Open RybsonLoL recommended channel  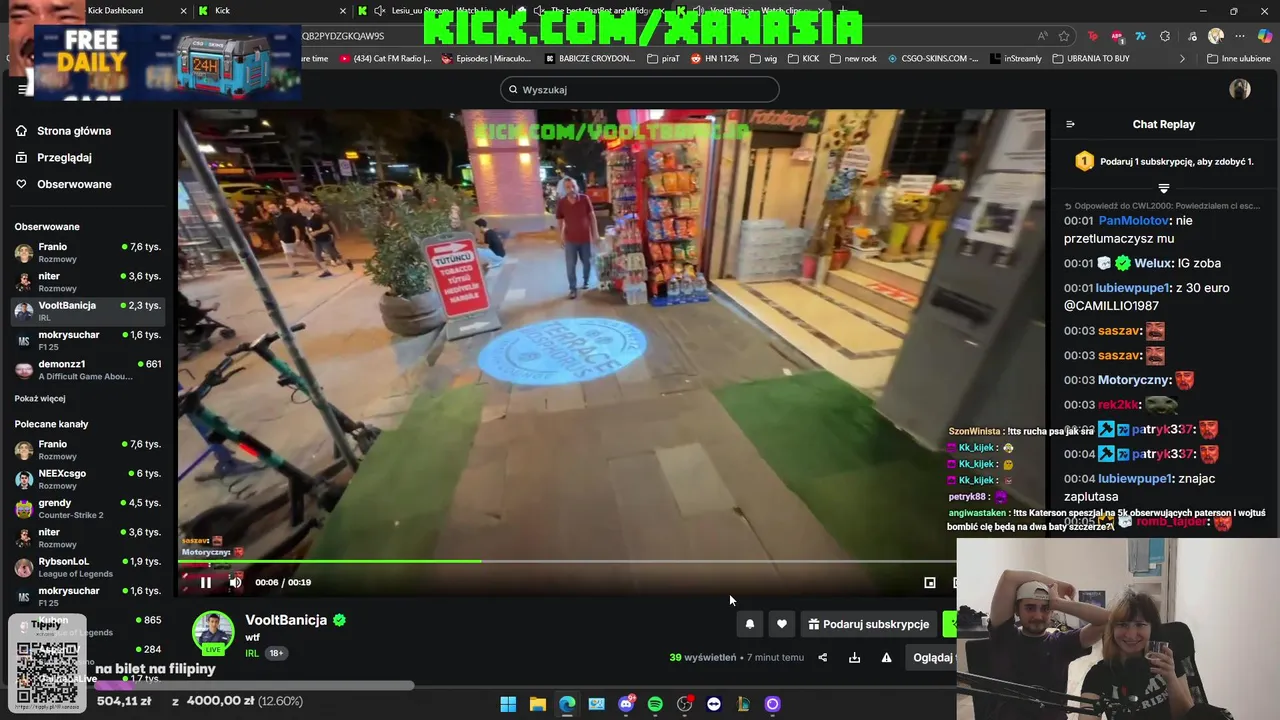click(87, 567)
